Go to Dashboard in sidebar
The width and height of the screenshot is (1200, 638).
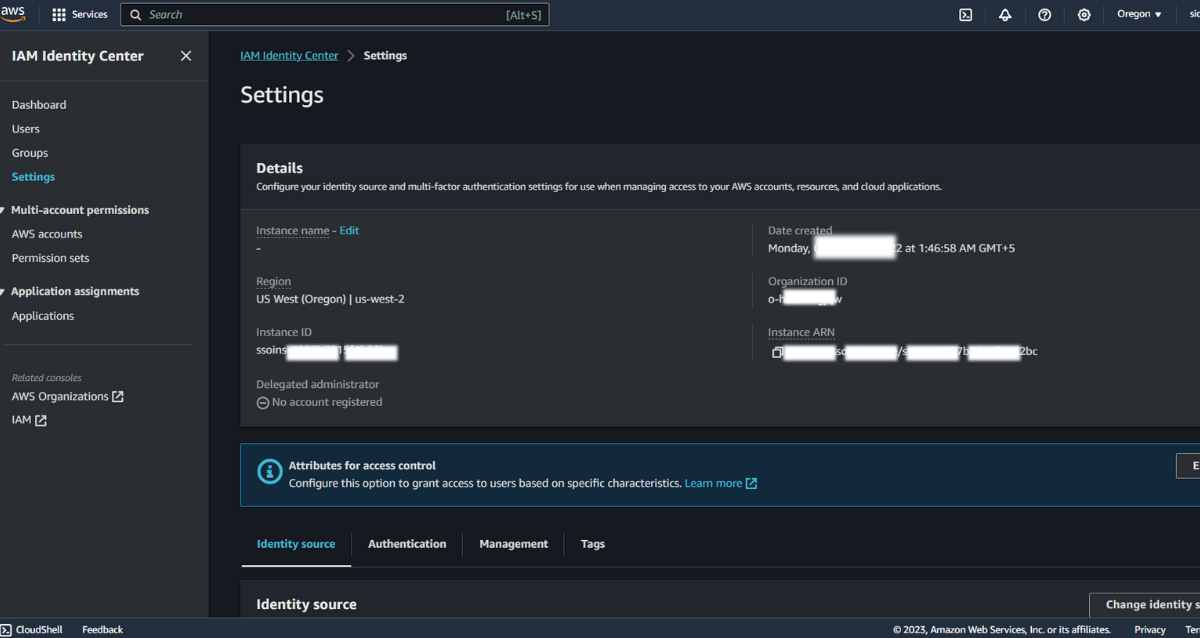point(39,105)
